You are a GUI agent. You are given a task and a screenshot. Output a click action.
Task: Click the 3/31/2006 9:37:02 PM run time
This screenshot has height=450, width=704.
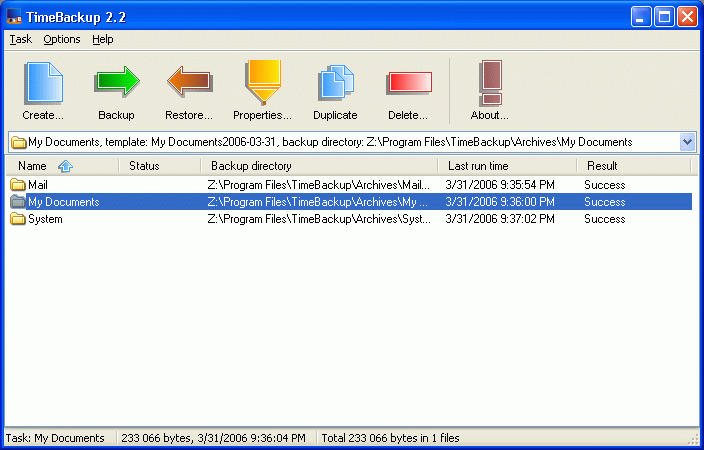pos(500,219)
